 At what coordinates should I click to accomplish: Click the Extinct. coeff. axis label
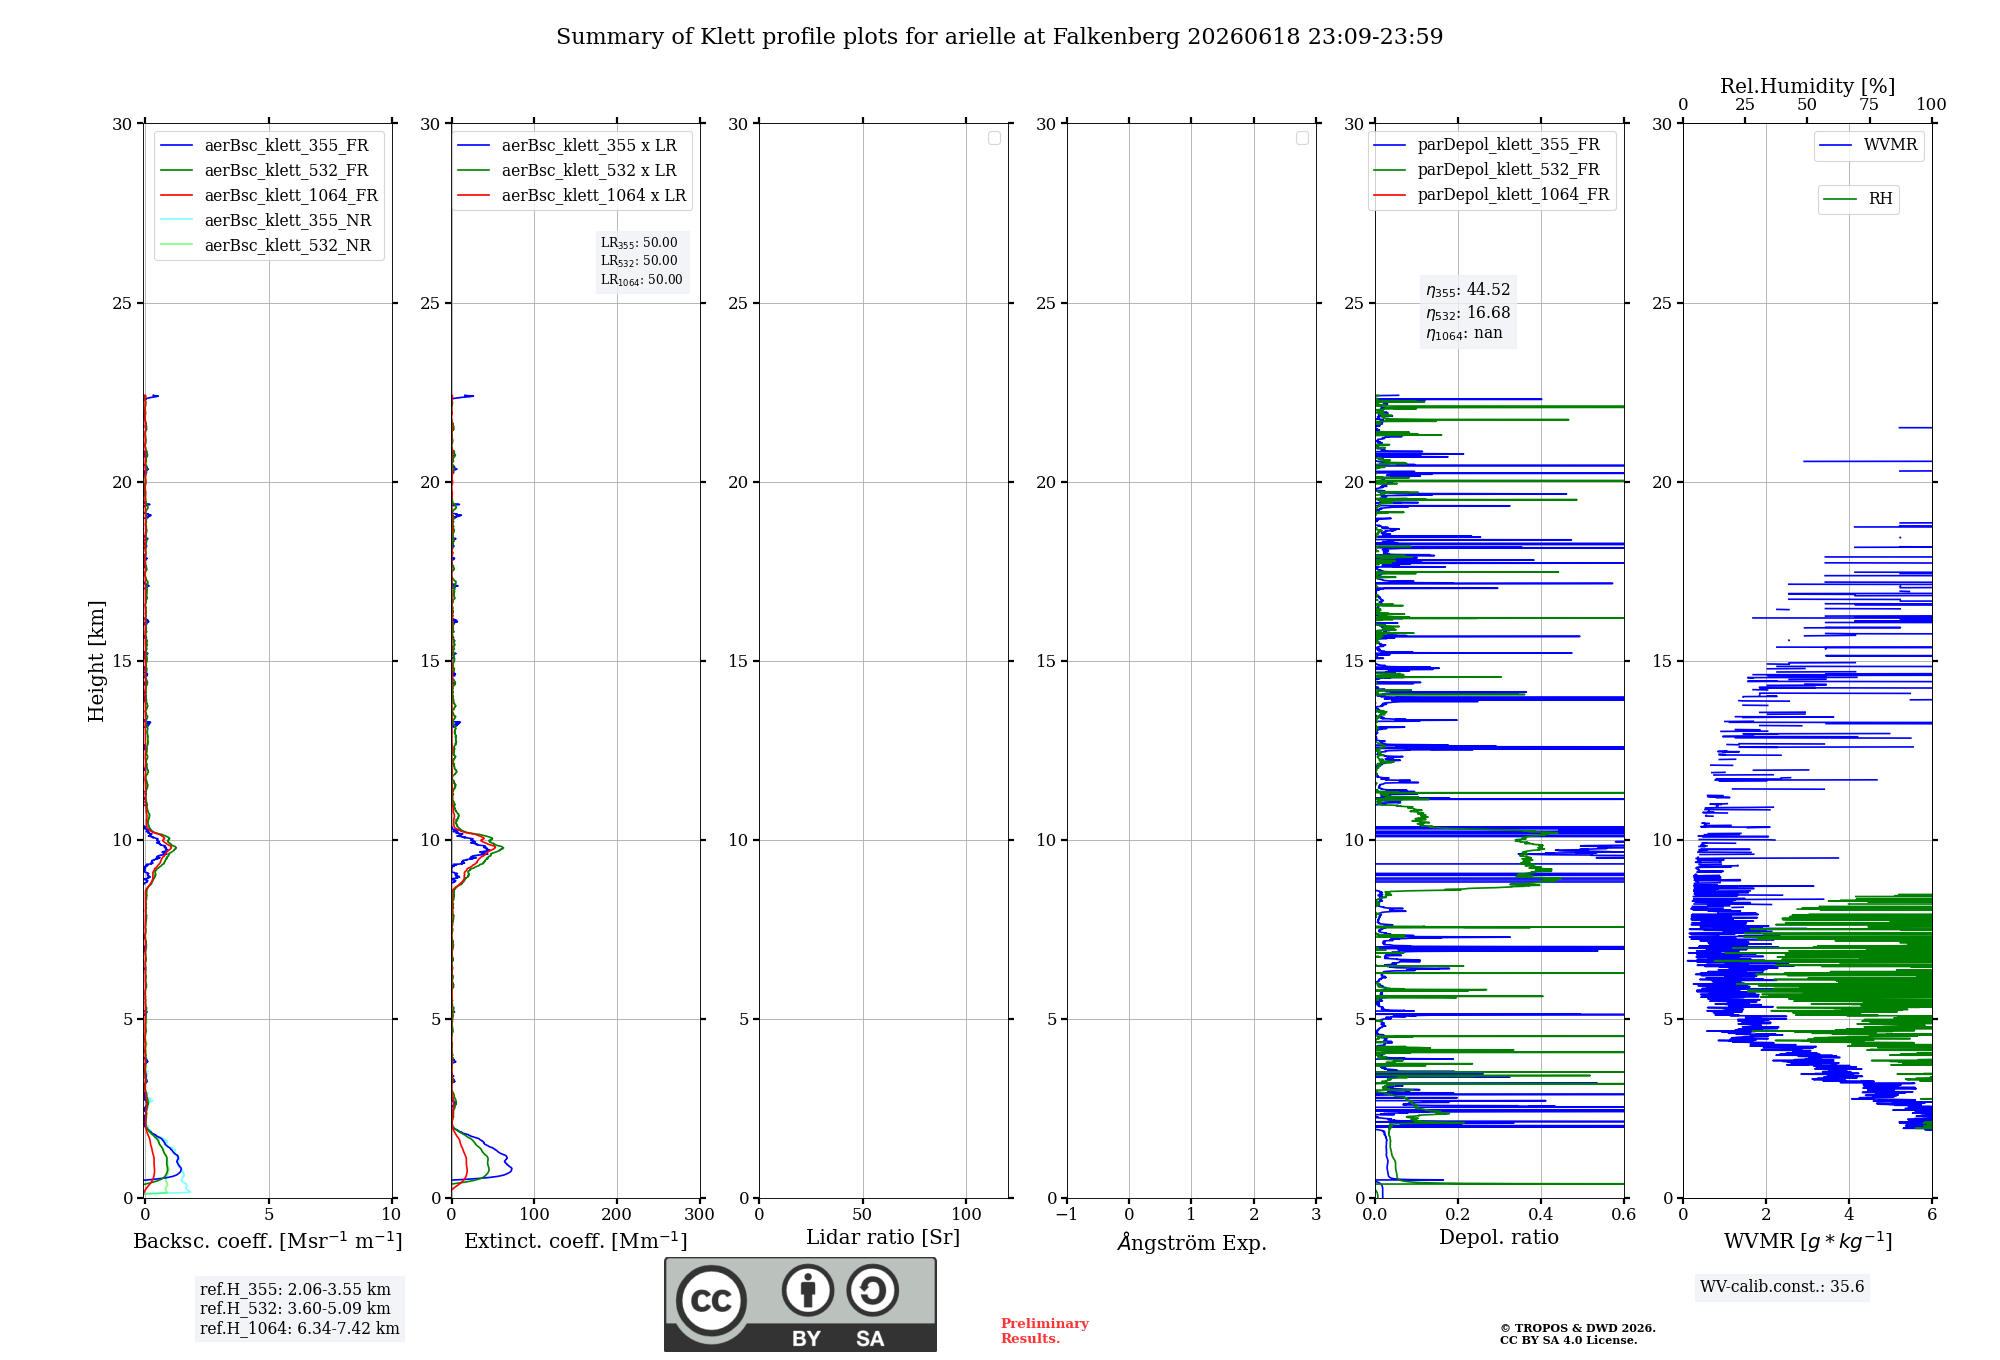(x=576, y=1241)
